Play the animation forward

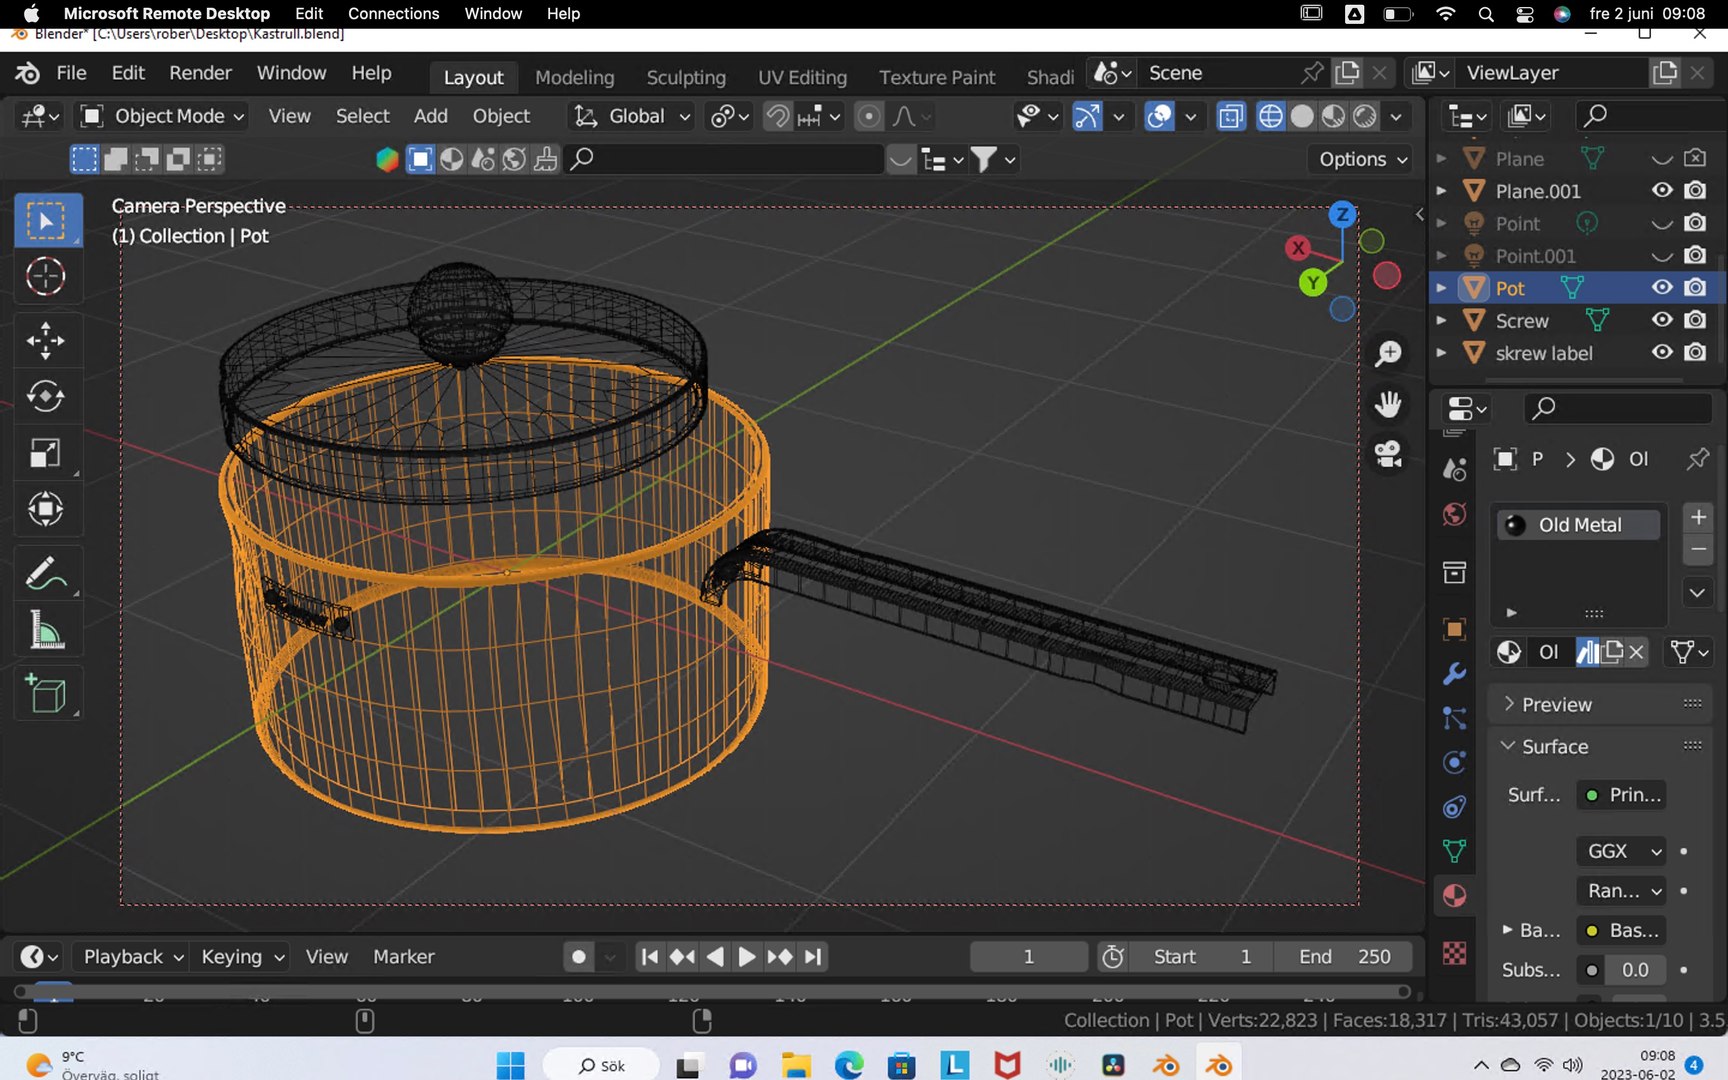click(747, 957)
